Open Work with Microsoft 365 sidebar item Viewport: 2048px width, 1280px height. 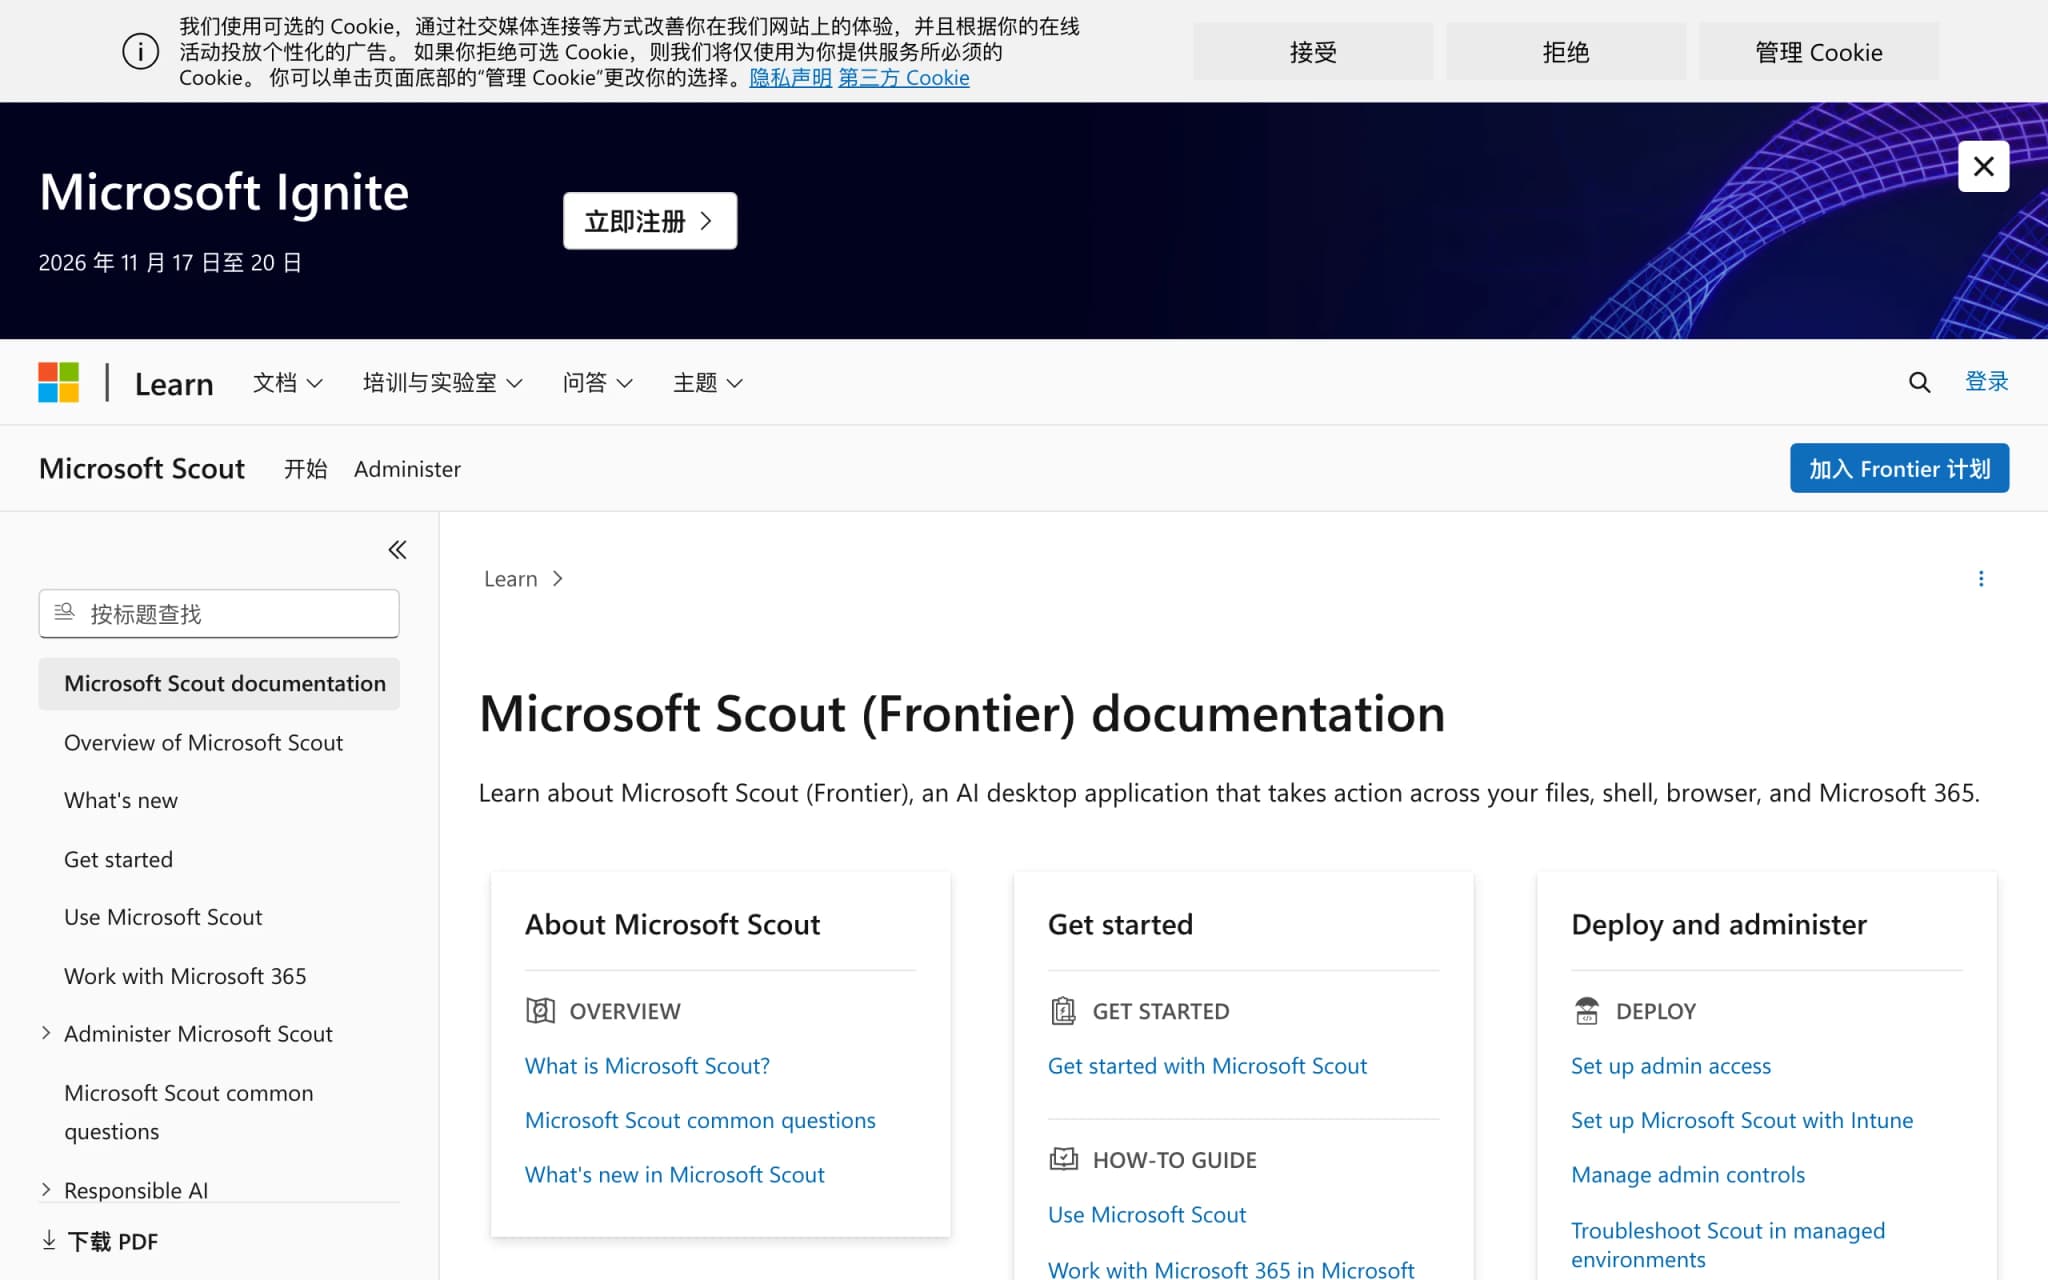185,976
